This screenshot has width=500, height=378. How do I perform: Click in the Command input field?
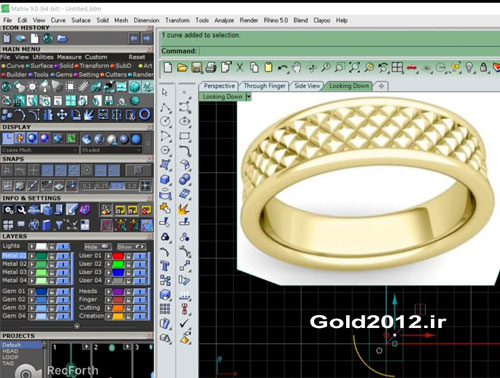[348, 51]
